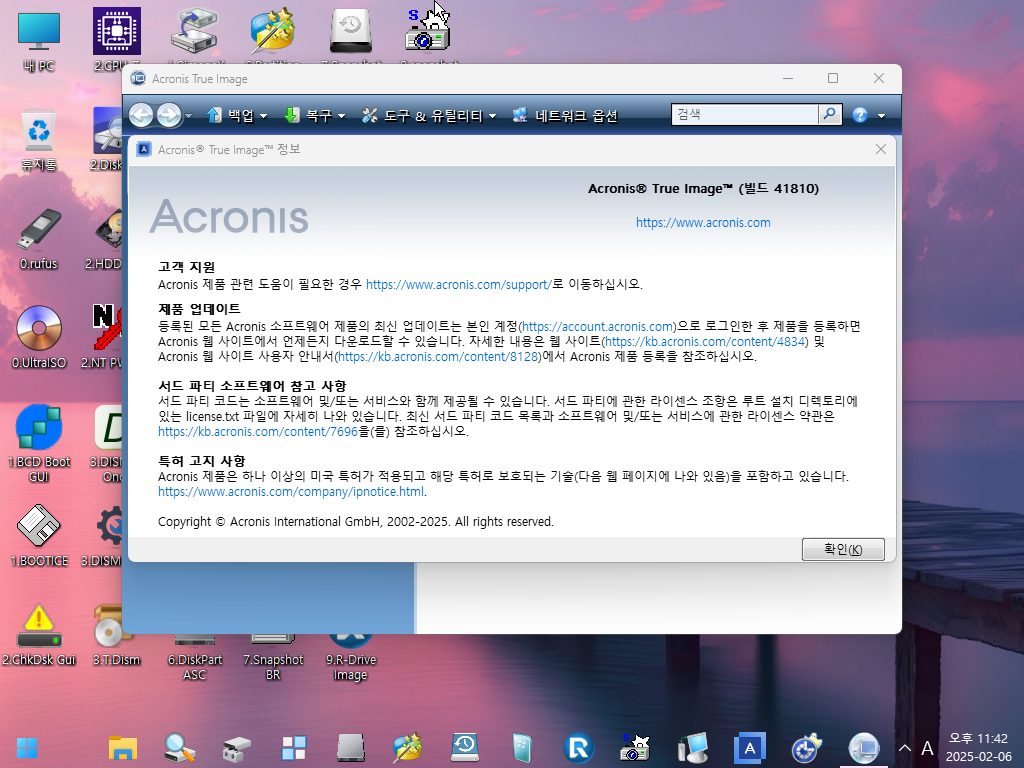The image size is (1024, 768).
Task: Open the 9.R-Drive Image desktop icon
Action: tap(351, 658)
